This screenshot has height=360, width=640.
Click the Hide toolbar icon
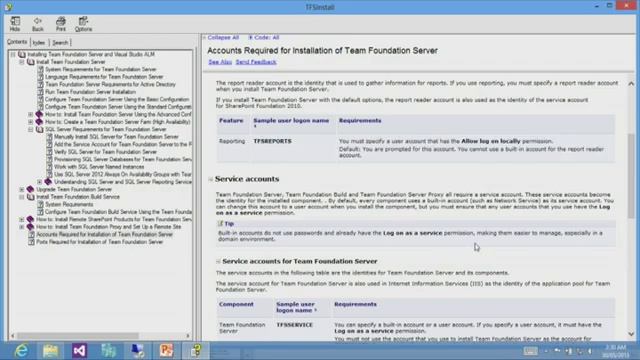coord(15,24)
